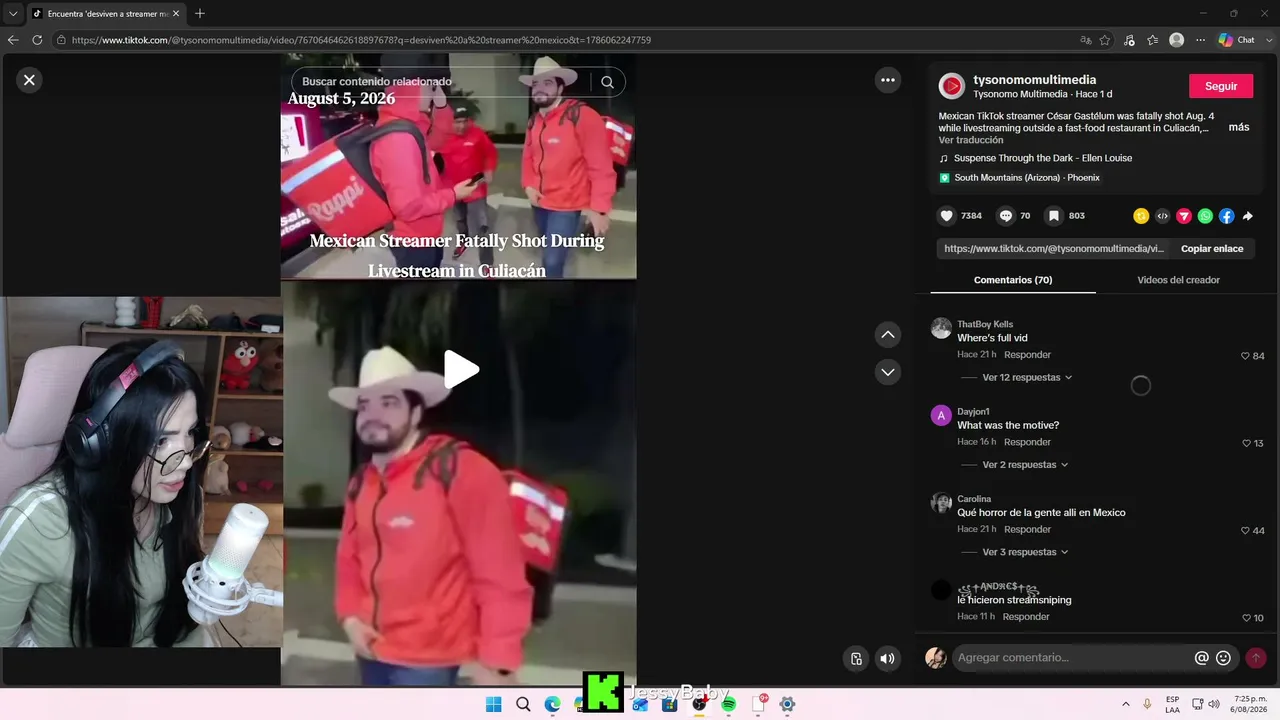Like the video with the heart icon
The image size is (1280, 720).
point(947,216)
